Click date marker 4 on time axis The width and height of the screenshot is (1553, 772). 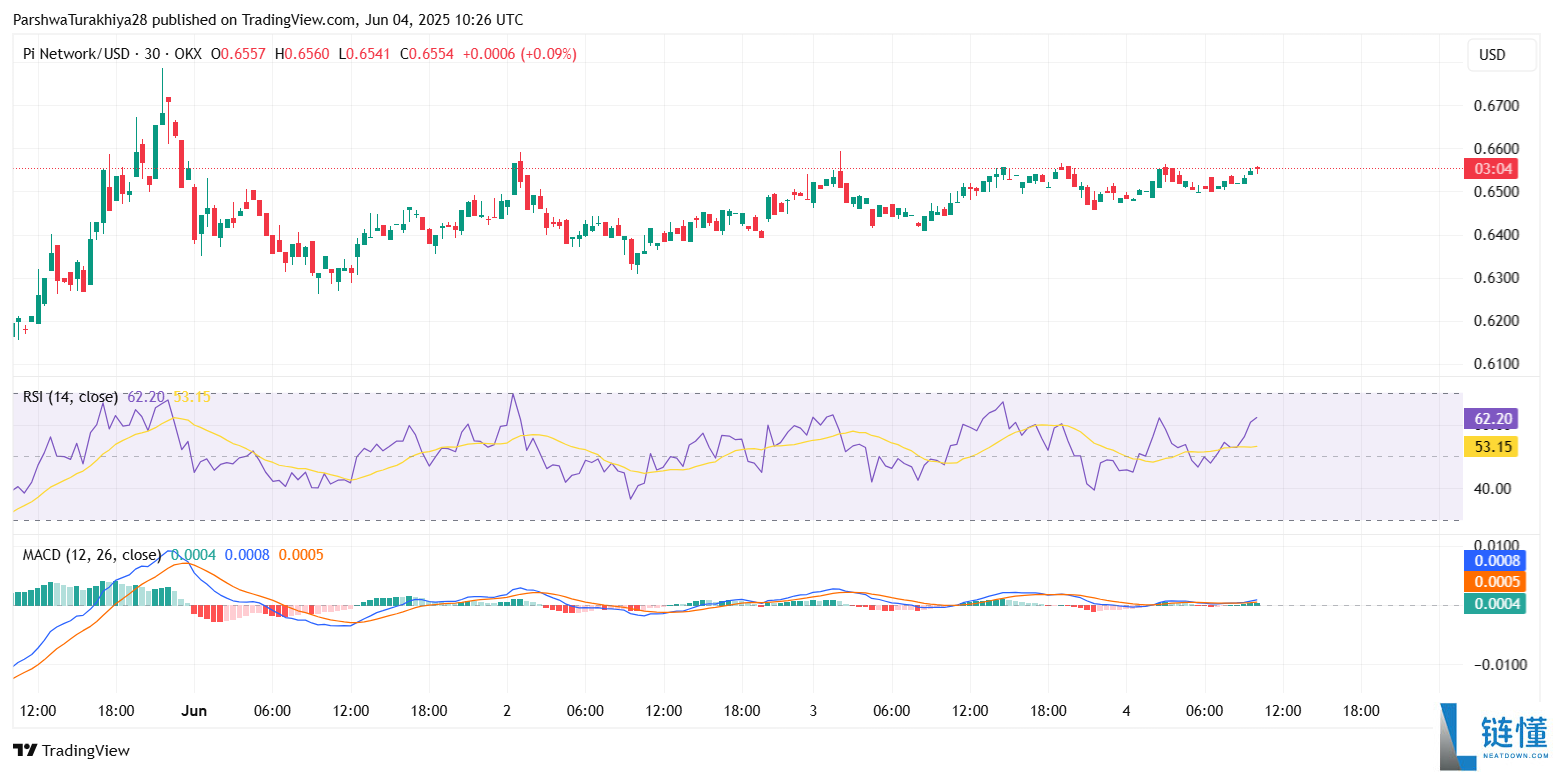pyautogui.click(x=1126, y=711)
